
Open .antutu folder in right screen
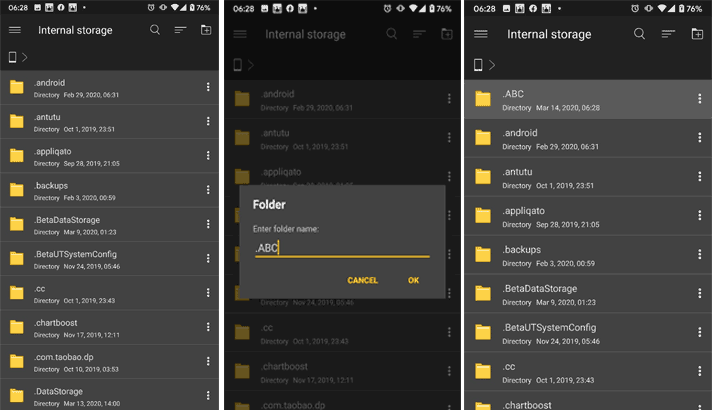(x=588, y=178)
